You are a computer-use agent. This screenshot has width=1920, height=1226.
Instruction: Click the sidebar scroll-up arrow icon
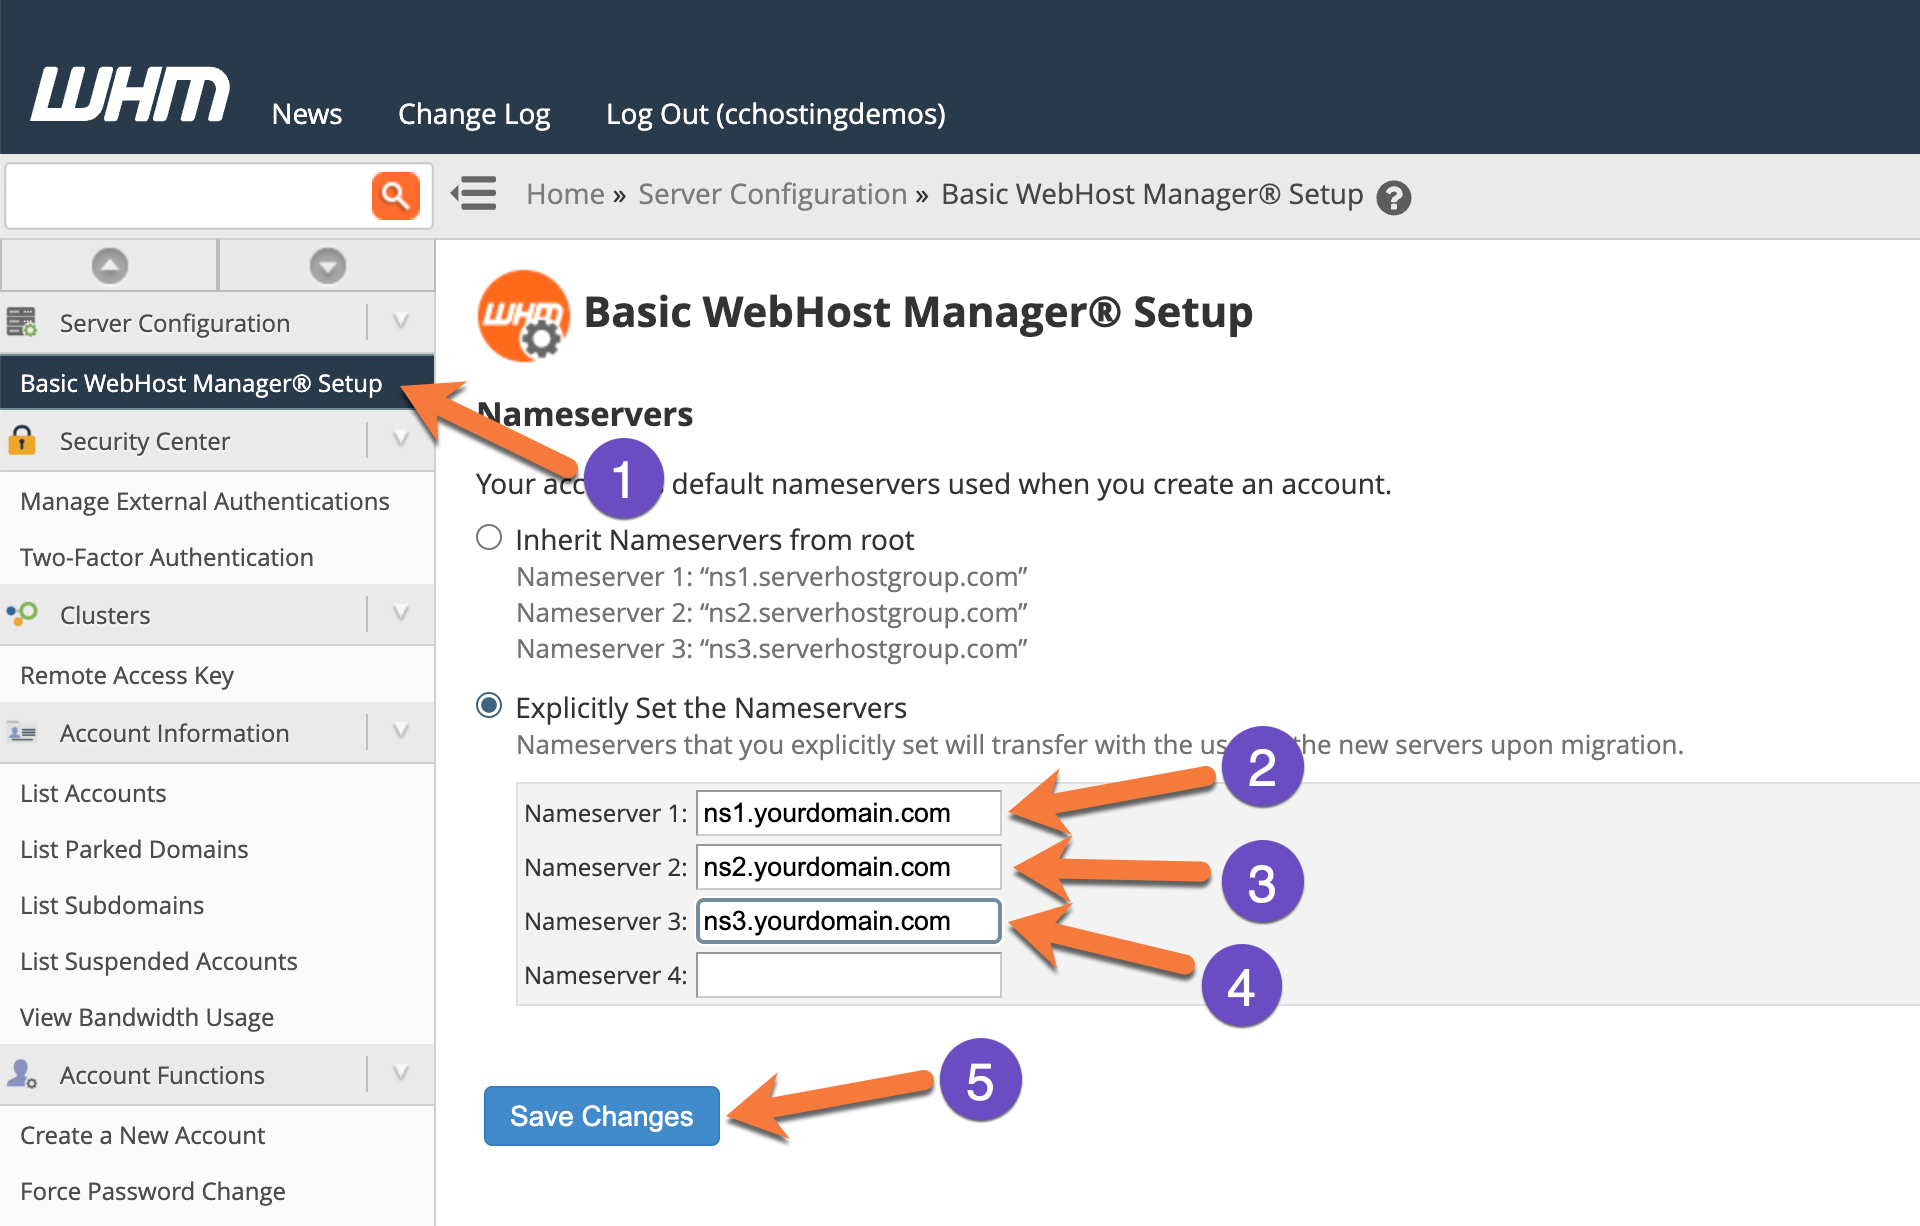click(x=110, y=266)
